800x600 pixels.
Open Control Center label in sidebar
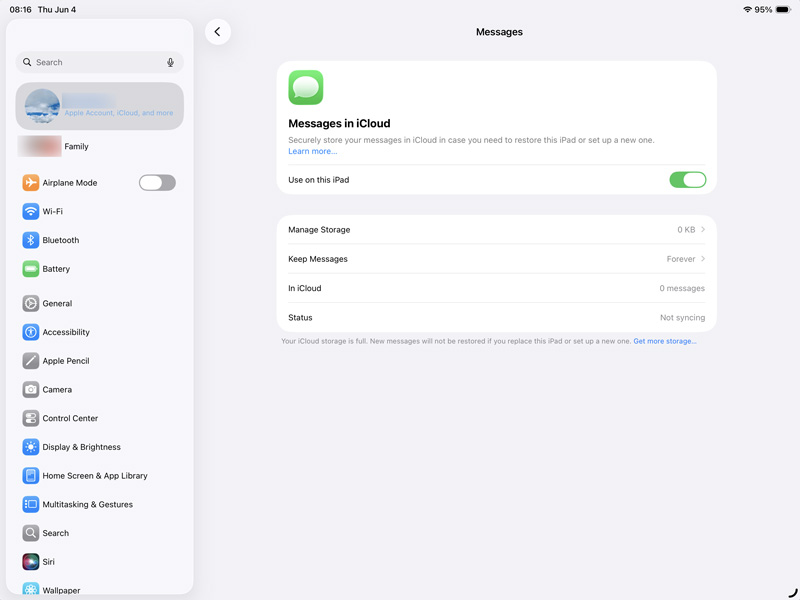click(x=70, y=418)
